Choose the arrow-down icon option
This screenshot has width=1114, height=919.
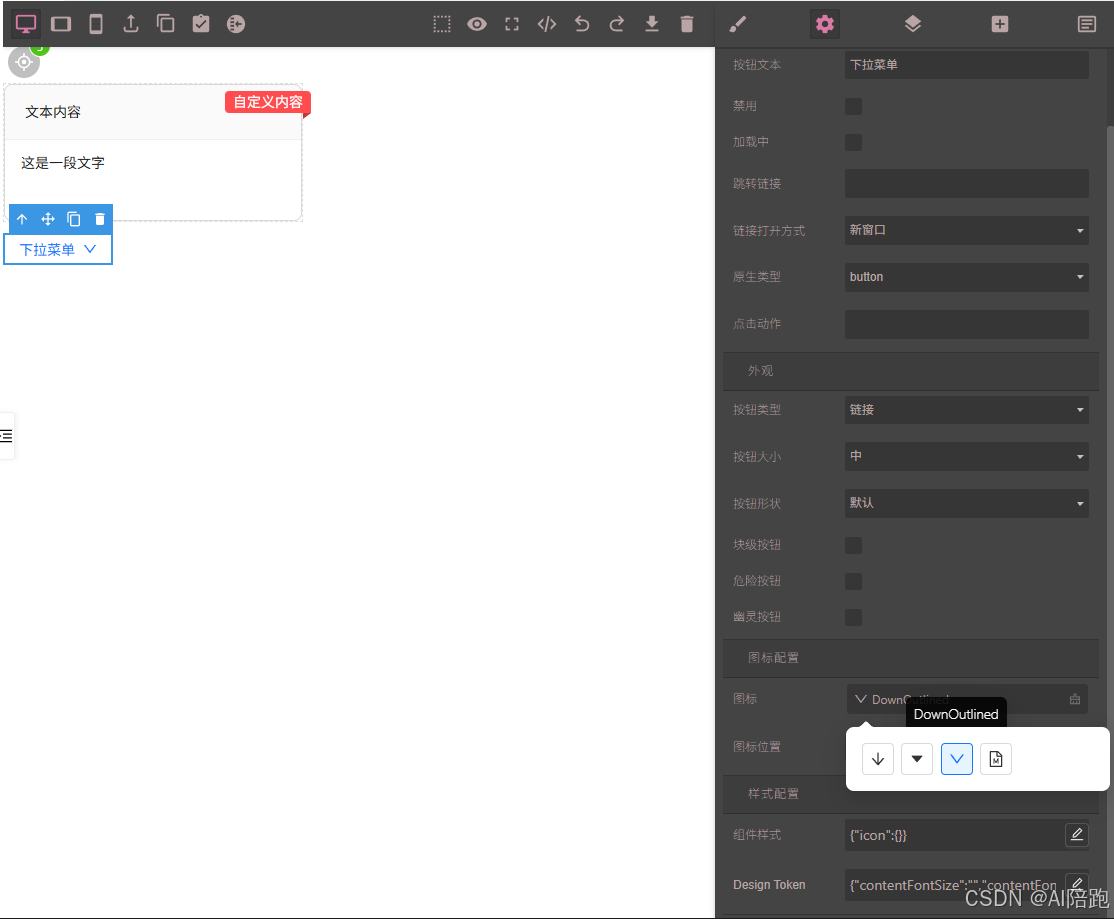[878, 759]
